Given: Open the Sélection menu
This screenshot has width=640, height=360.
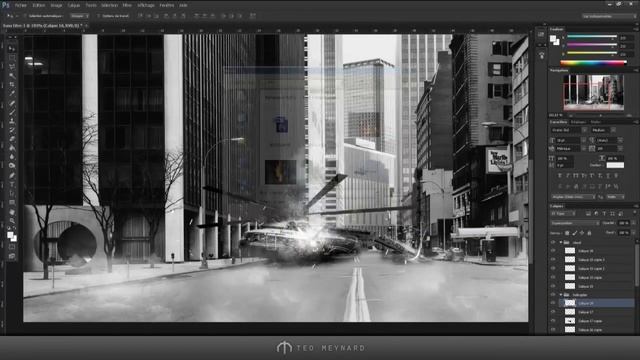Looking at the screenshot, I should (x=109, y=5).
